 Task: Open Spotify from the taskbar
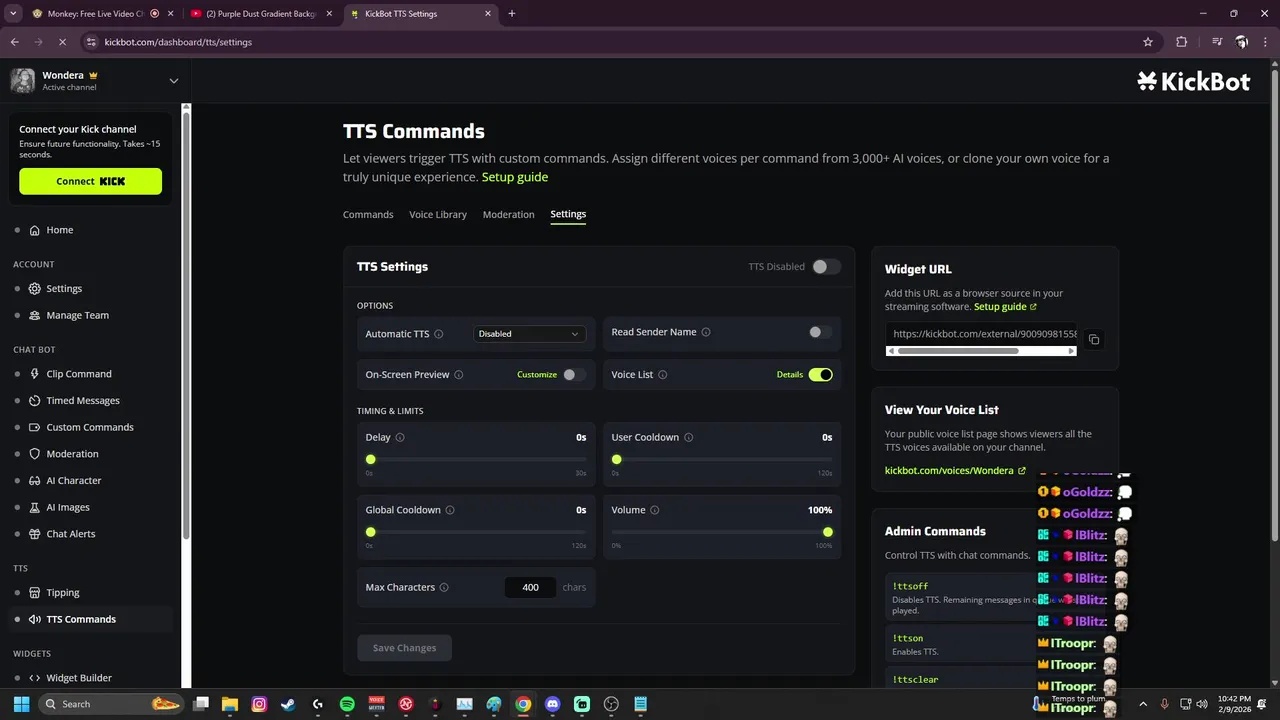coord(347,704)
